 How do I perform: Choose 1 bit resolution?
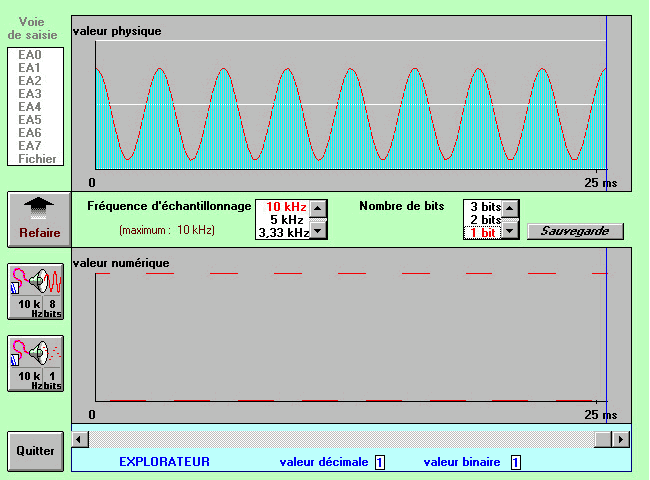483,233
